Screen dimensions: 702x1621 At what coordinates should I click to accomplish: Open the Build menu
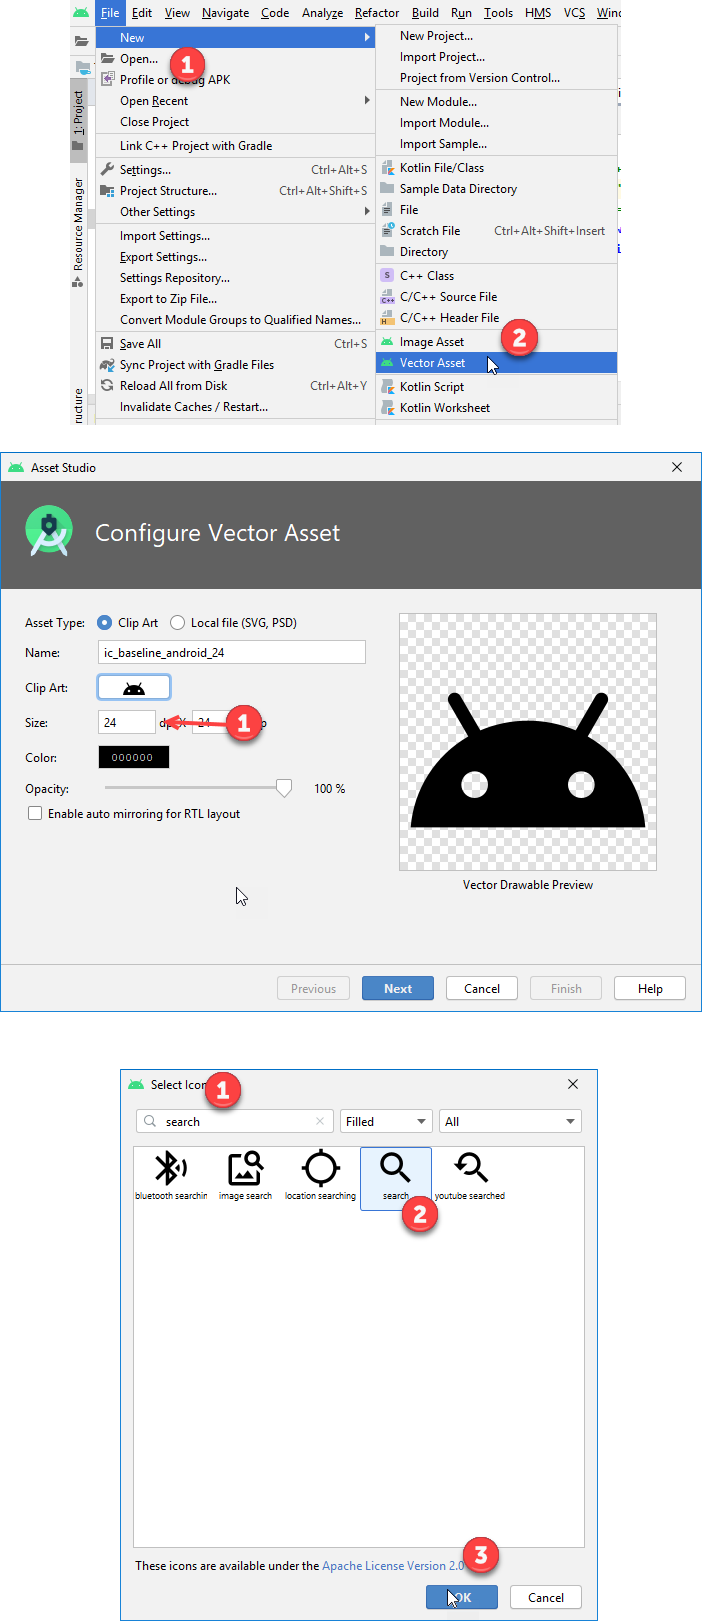click(x=425, y=12)
